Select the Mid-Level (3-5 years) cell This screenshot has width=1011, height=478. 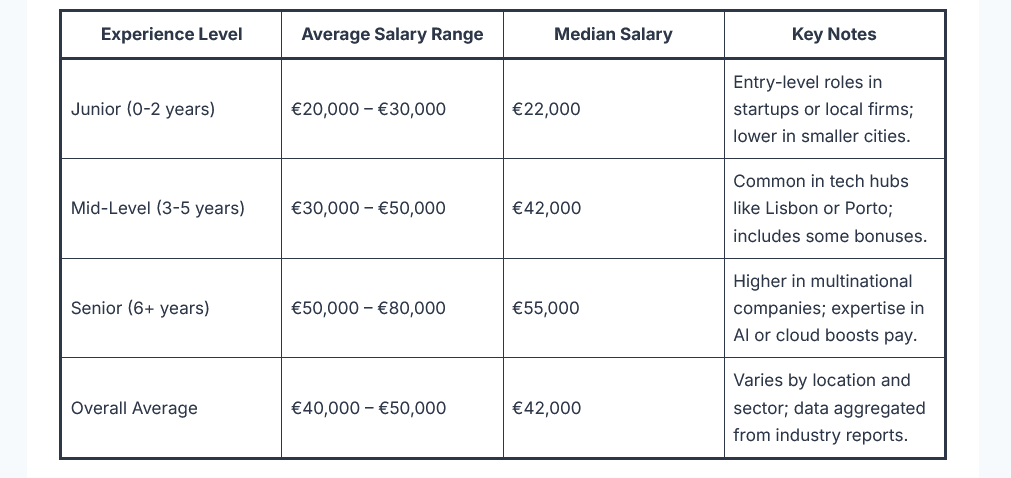pyautogui.click(x=158, y=208)
